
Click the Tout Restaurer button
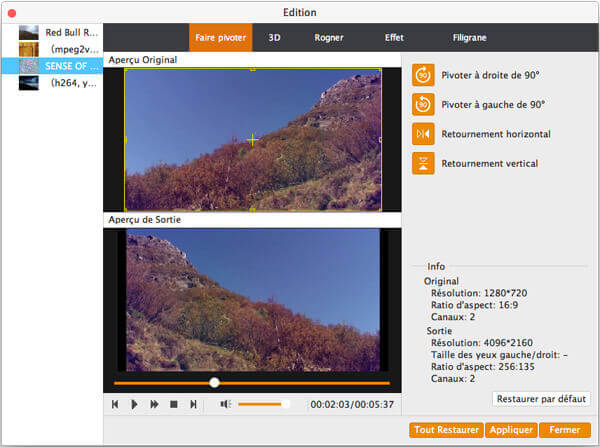446,430
